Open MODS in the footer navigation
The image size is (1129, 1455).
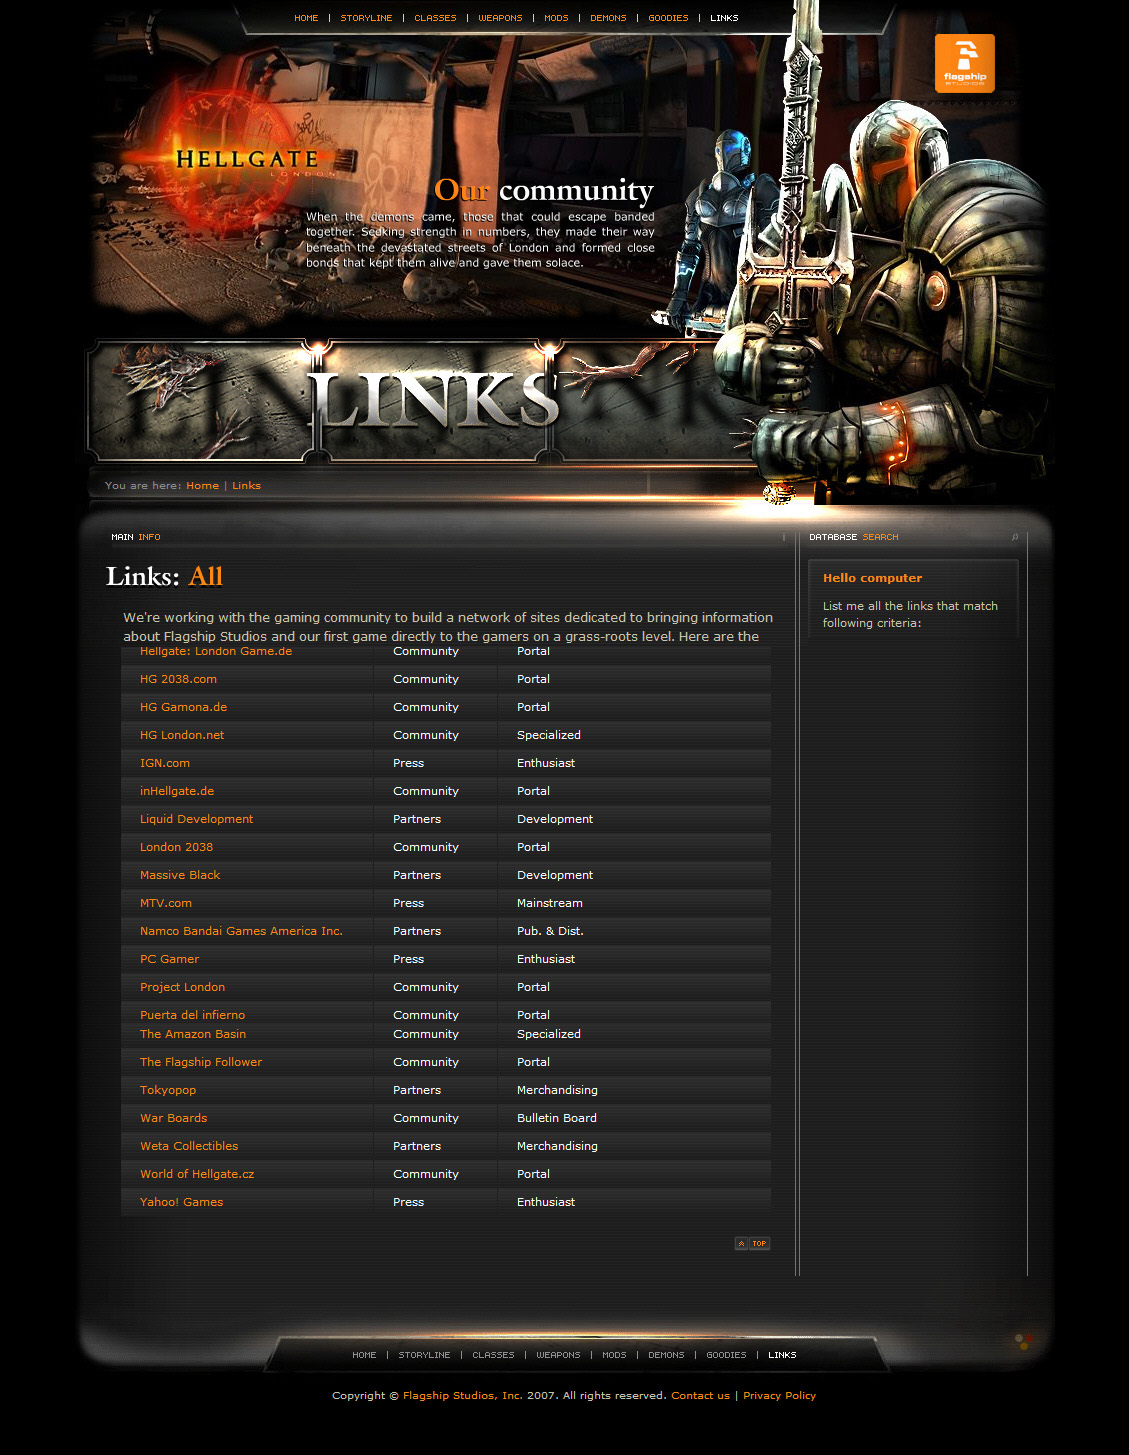tap(614, 1355)
